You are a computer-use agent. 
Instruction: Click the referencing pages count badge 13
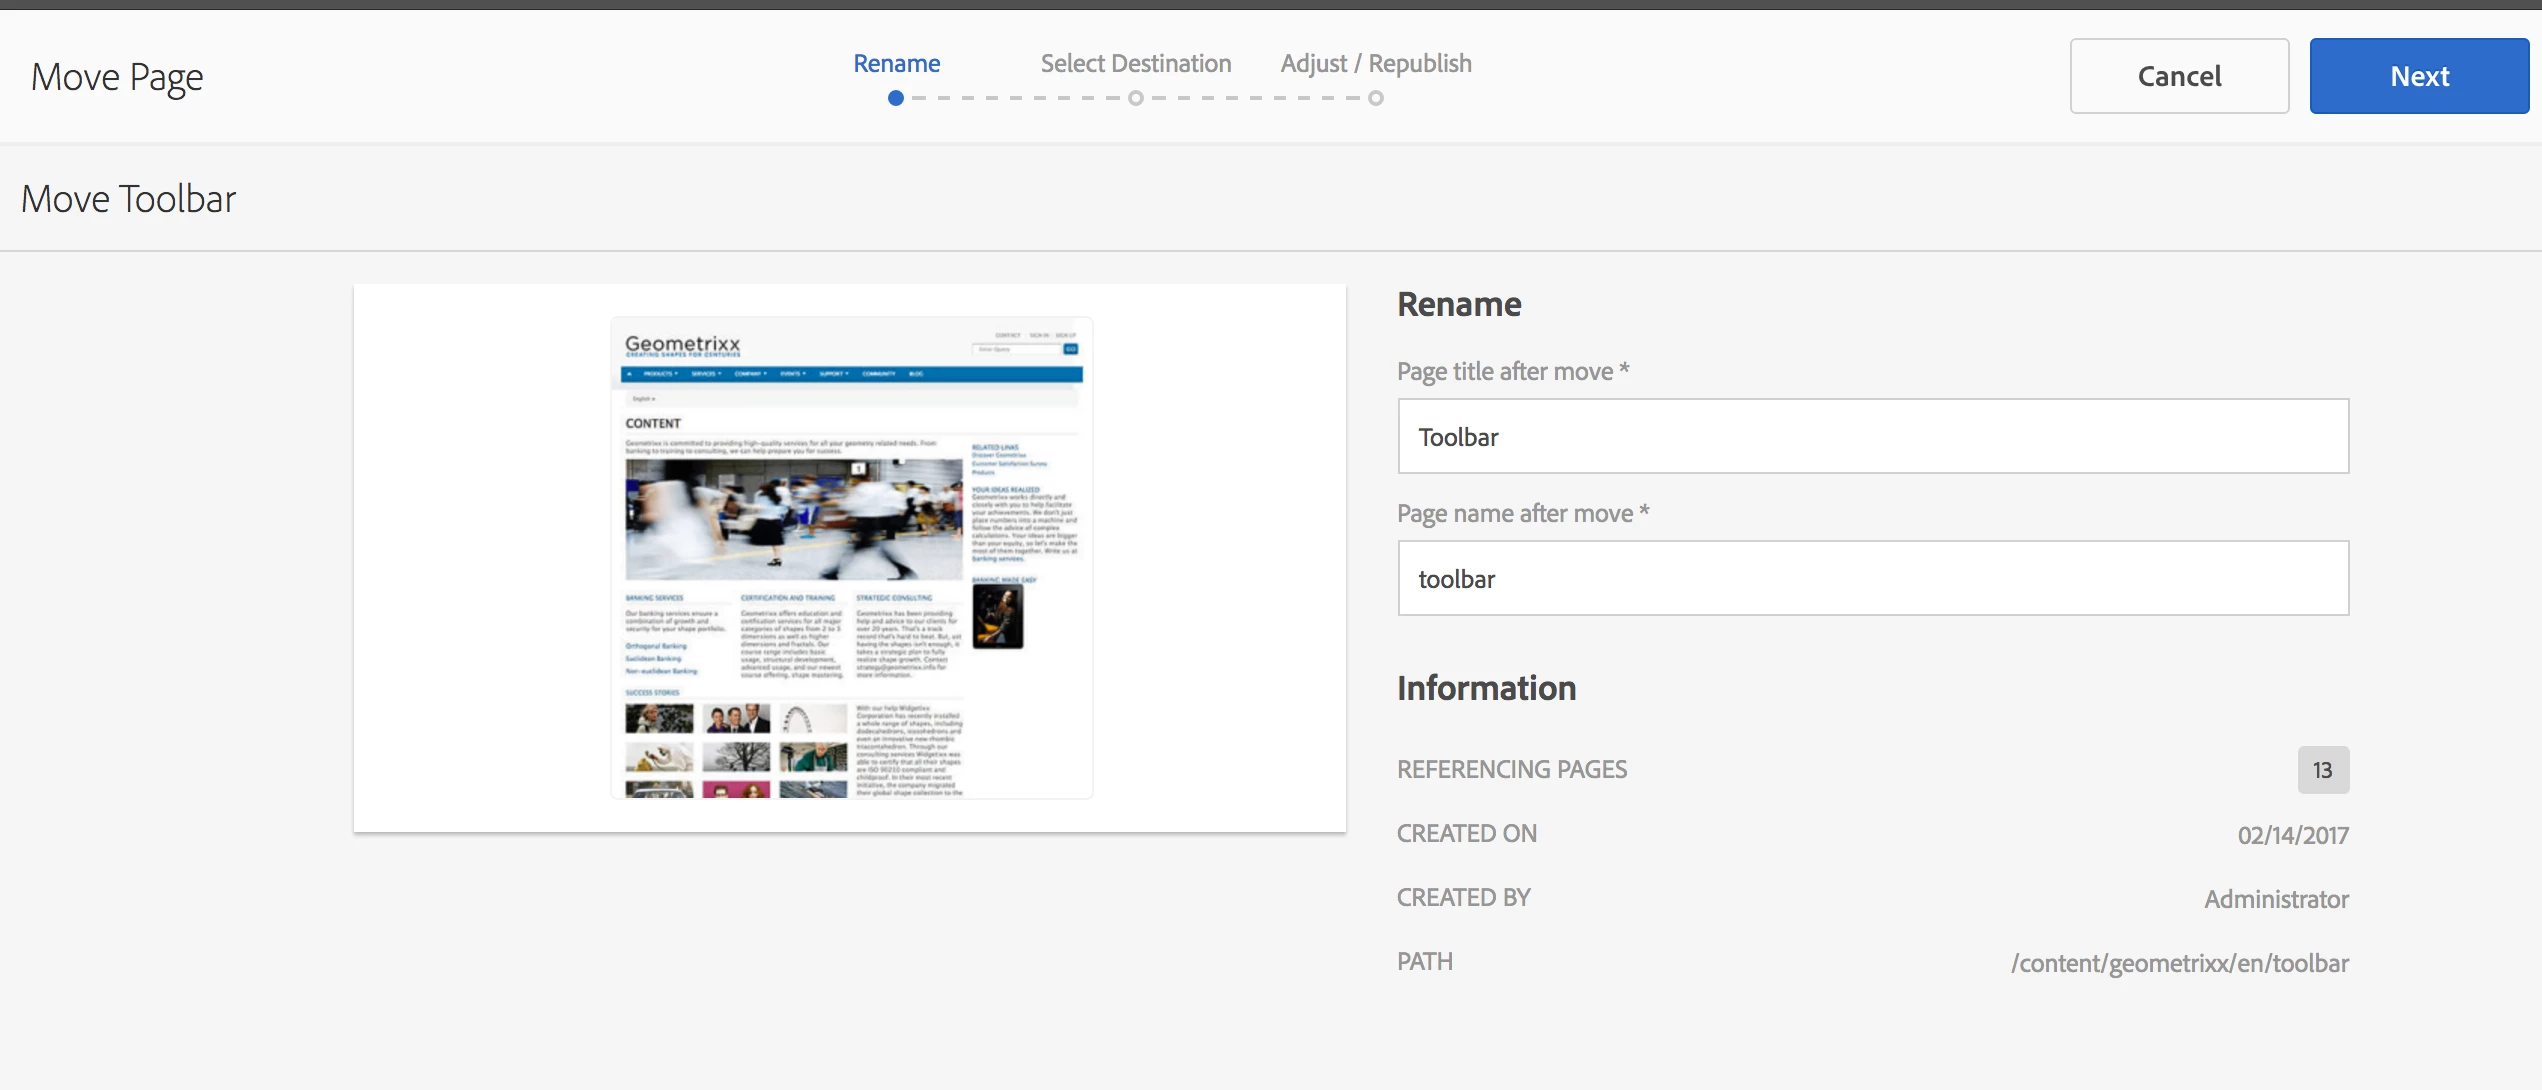(x=2322, y=770)
